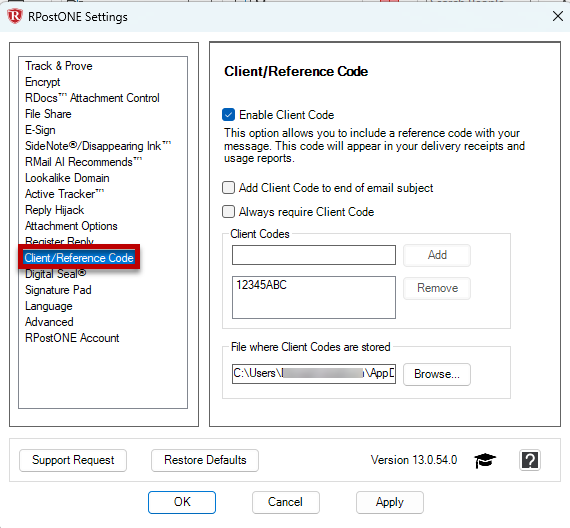Click Support Request button

(x=73, y=460)
